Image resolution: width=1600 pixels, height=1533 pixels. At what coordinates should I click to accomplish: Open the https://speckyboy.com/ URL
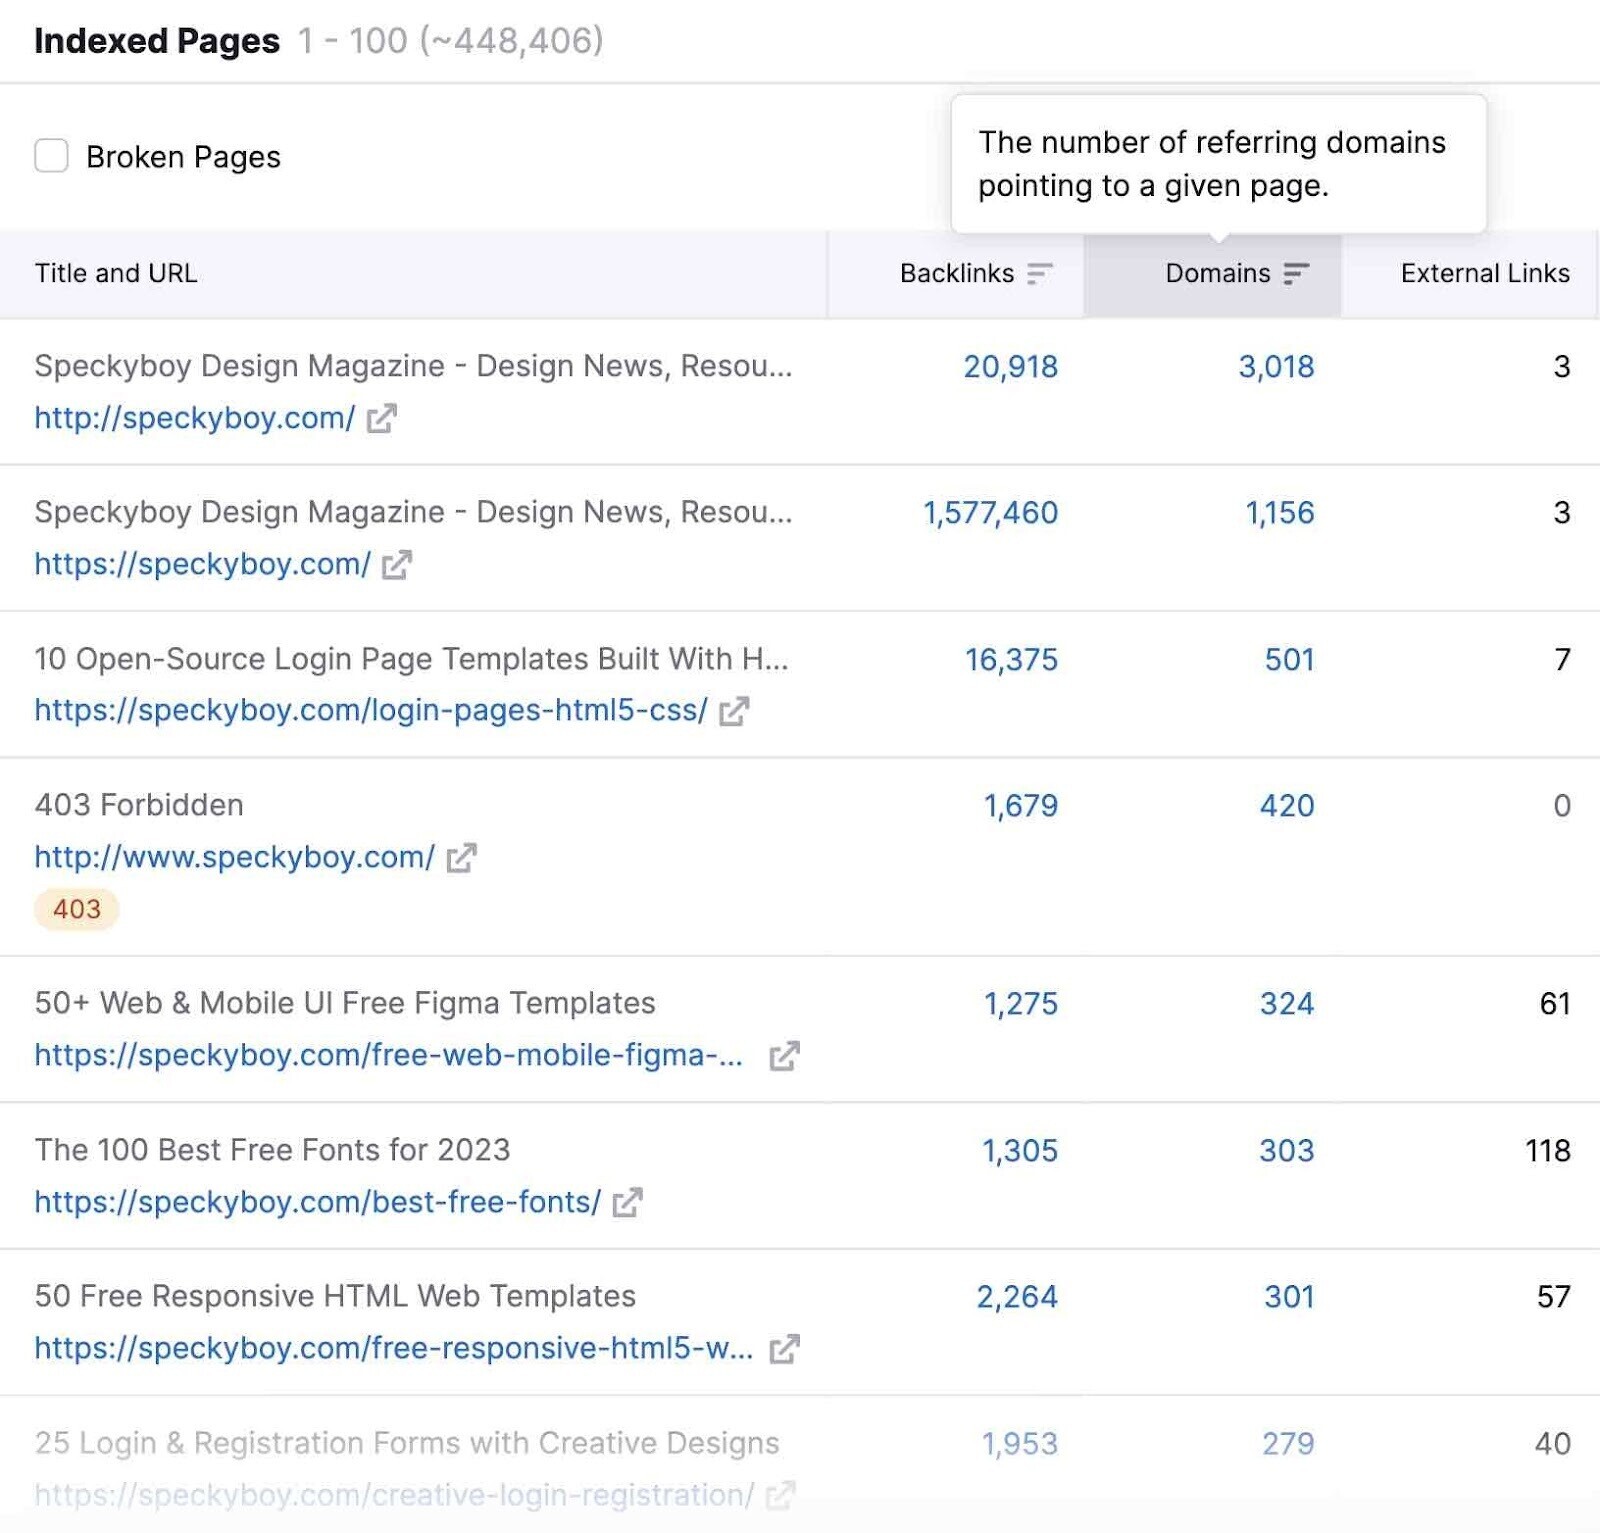[x=203, y=564]
